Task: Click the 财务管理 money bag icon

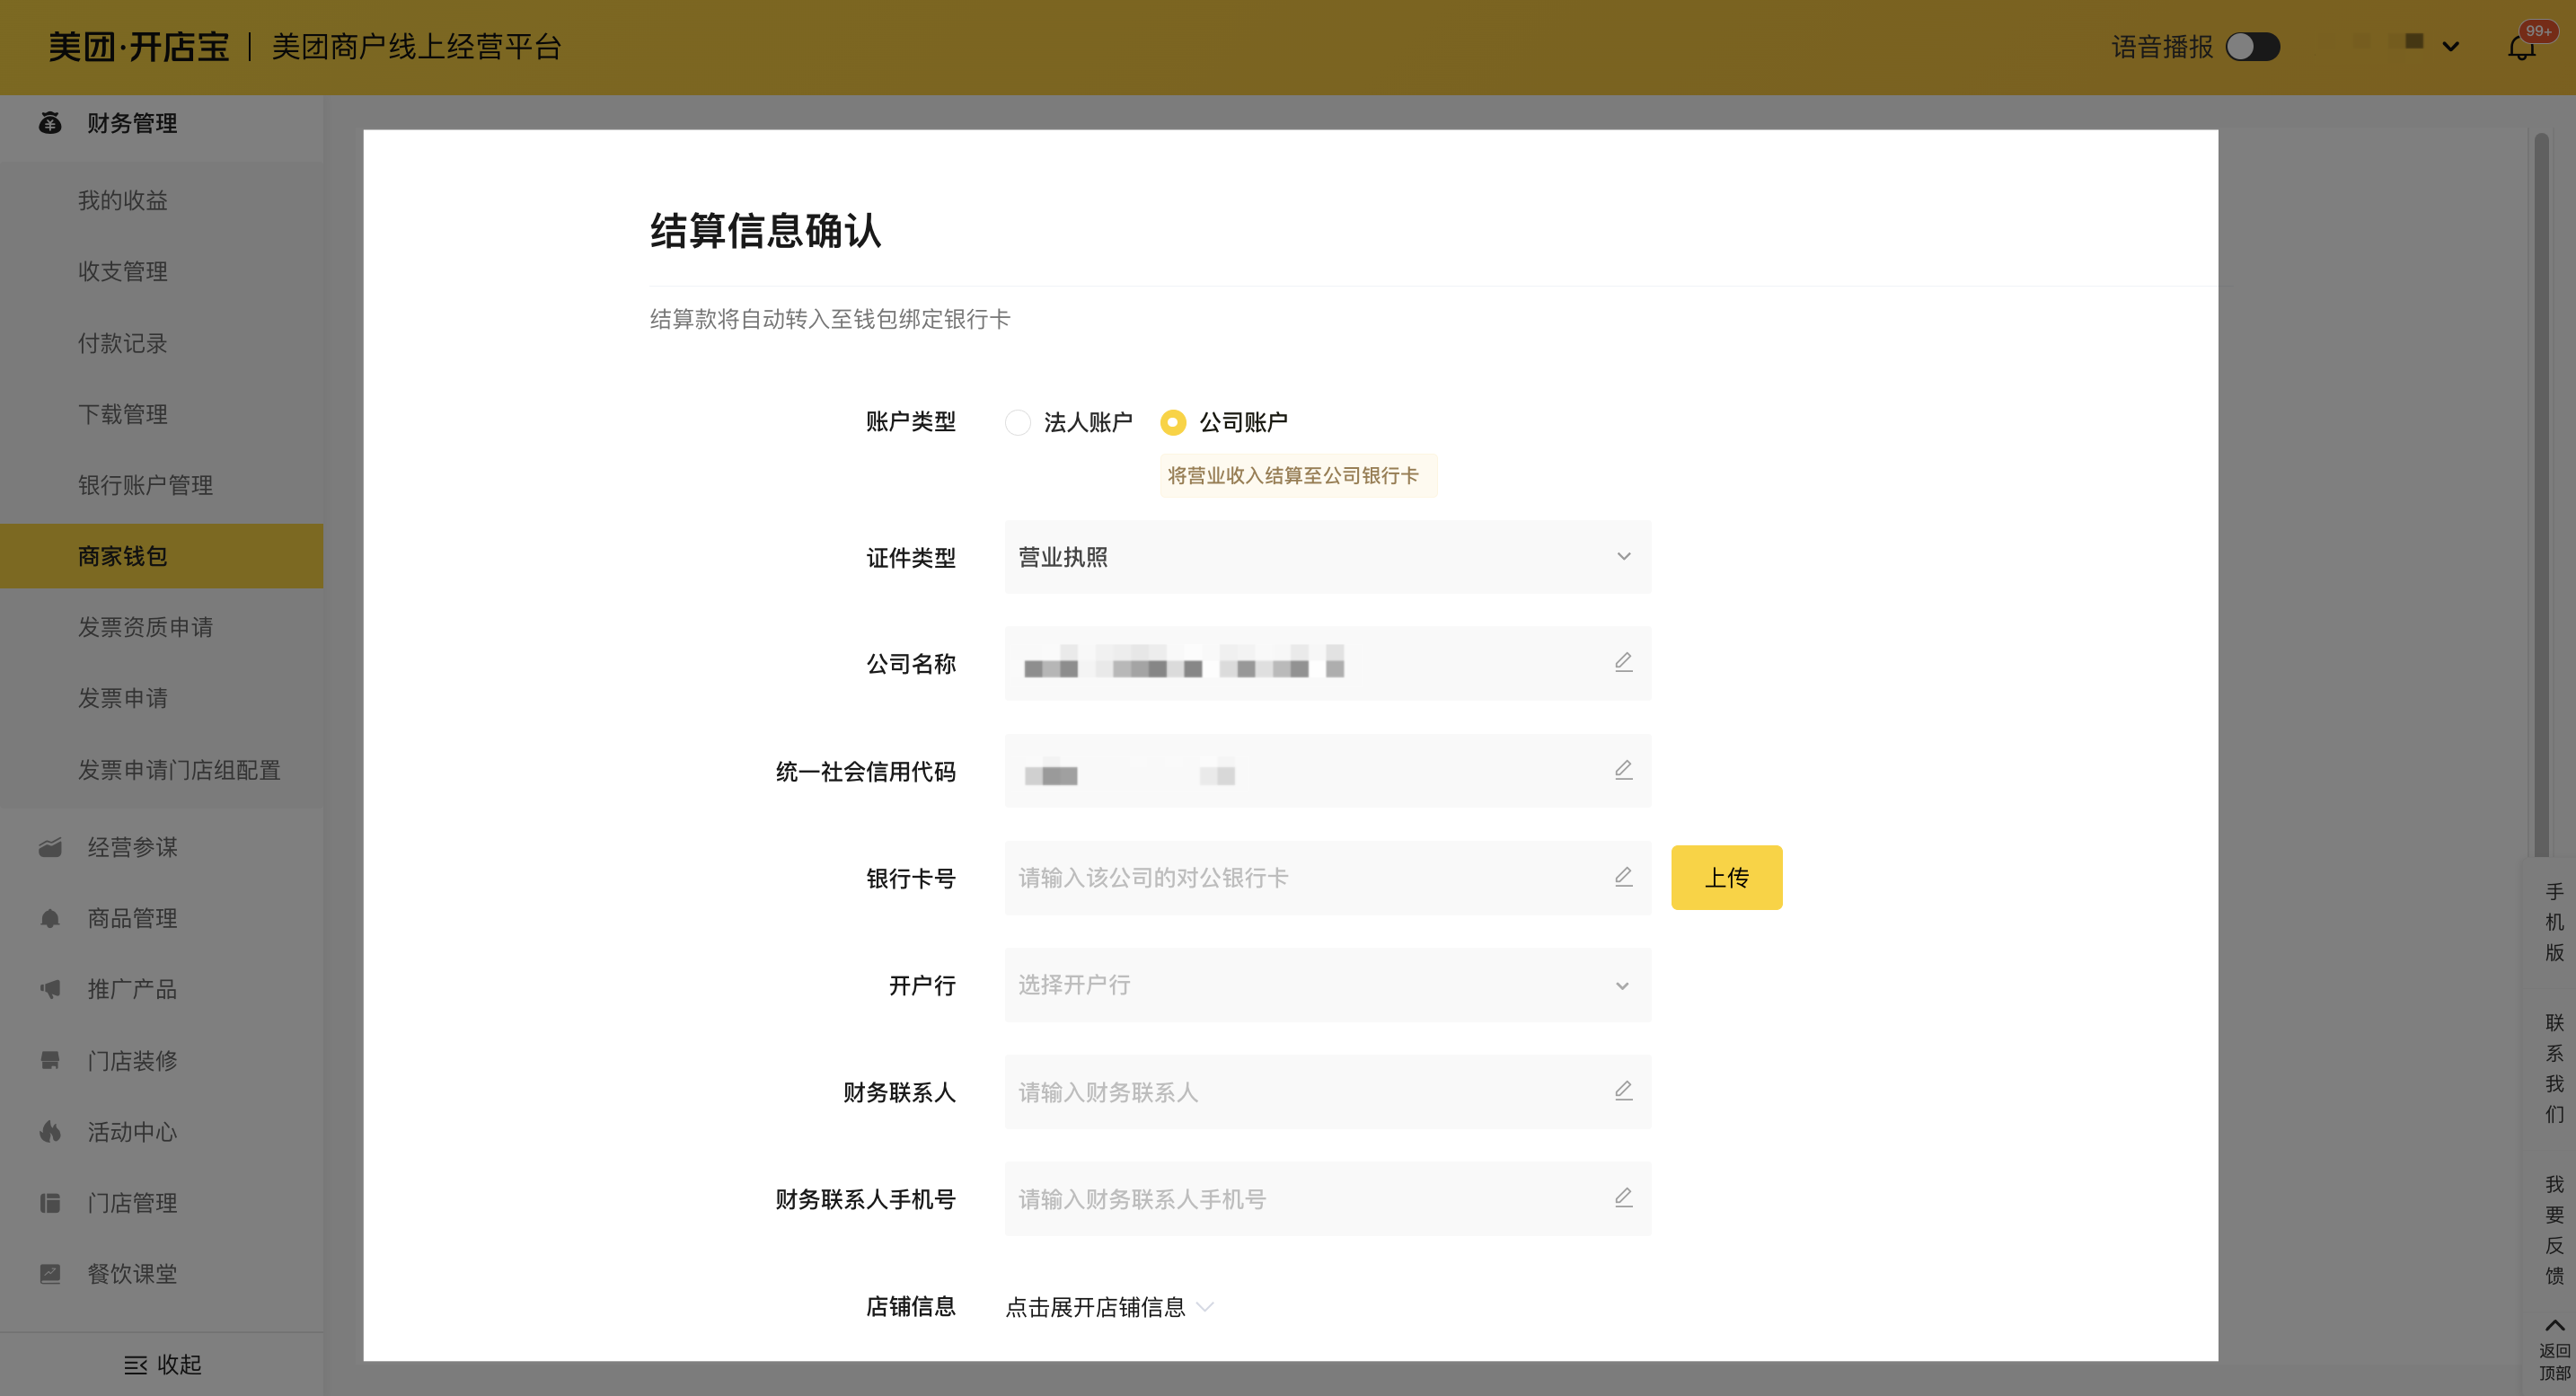Action: coord(50,123)
